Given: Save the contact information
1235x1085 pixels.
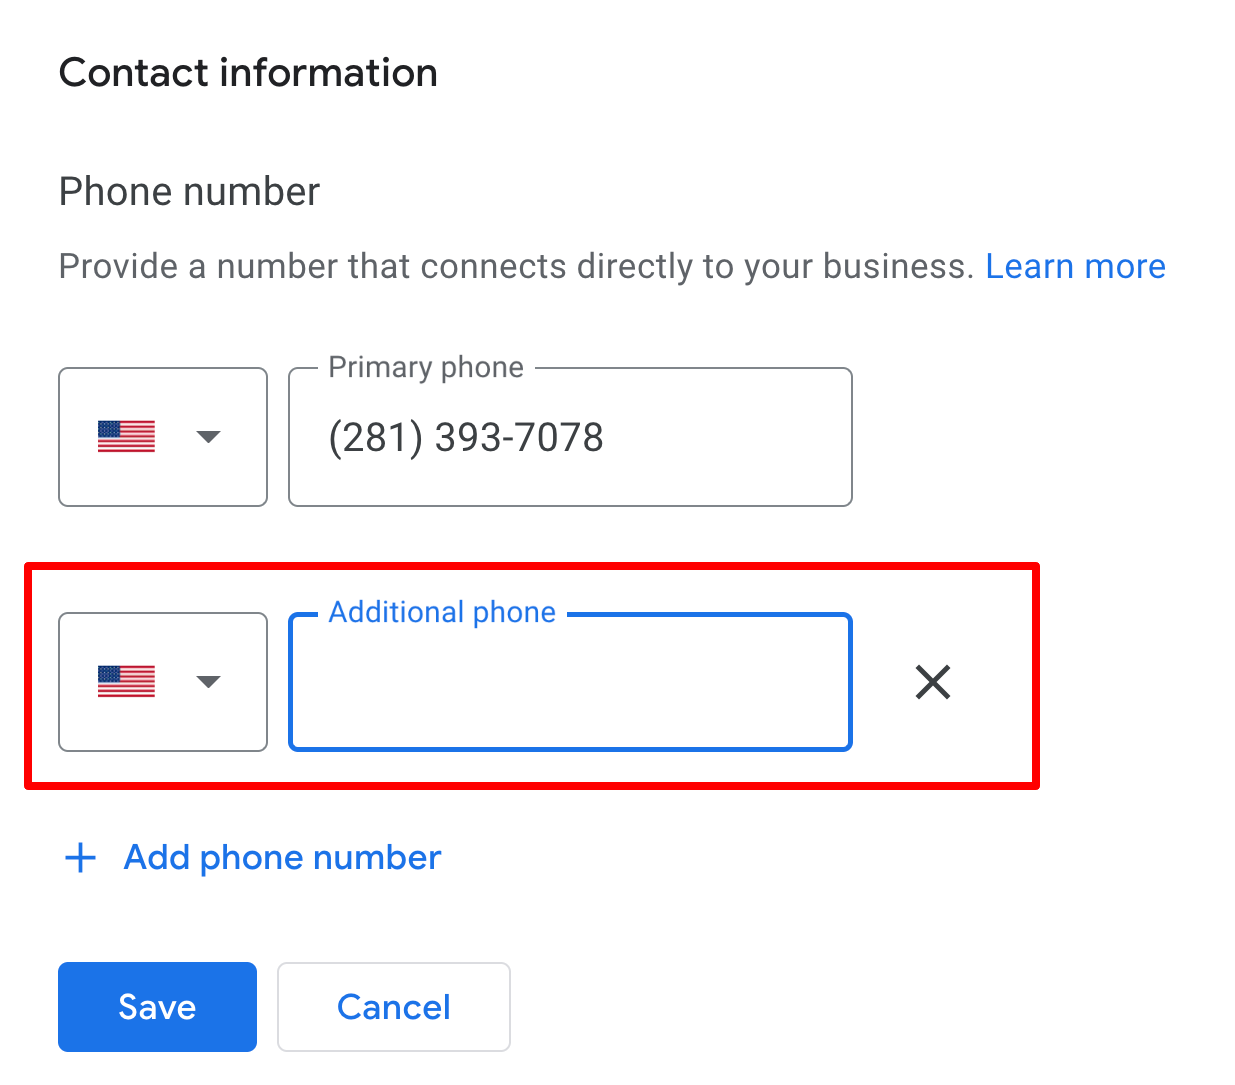Looking at the screenshot, I should pyautogui.click(x=157, y=1006).
